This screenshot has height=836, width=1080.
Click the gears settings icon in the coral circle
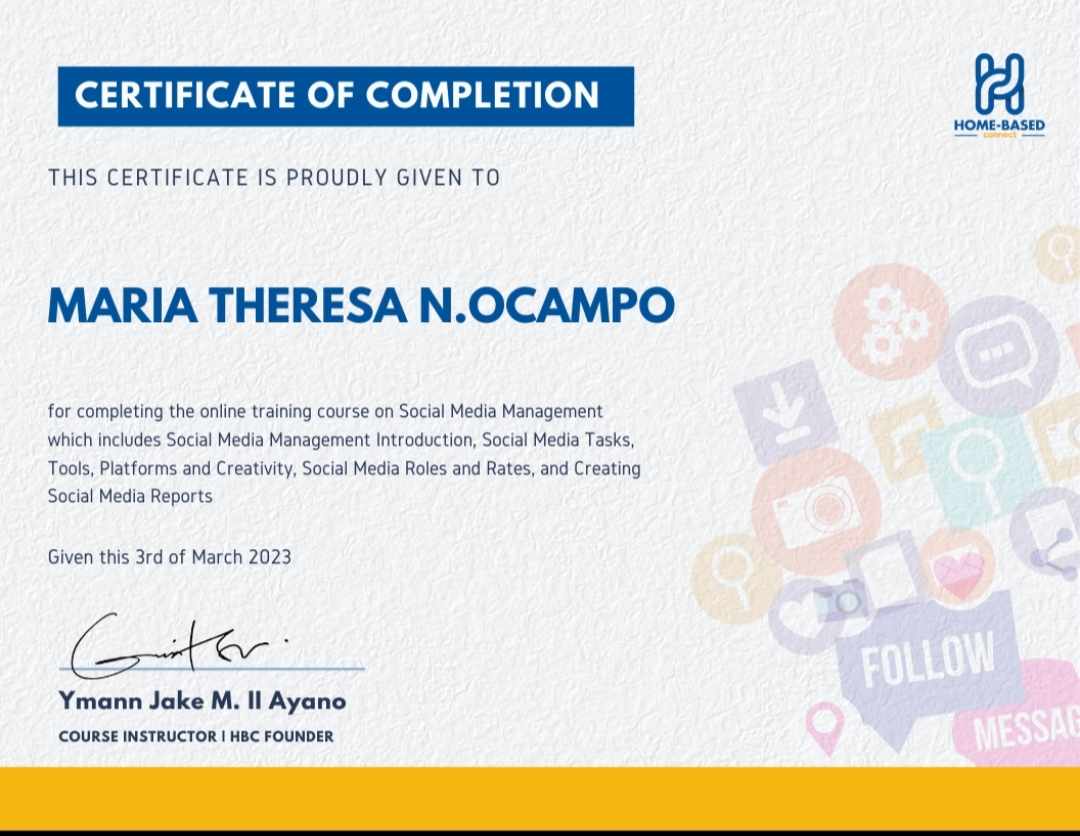890,319
